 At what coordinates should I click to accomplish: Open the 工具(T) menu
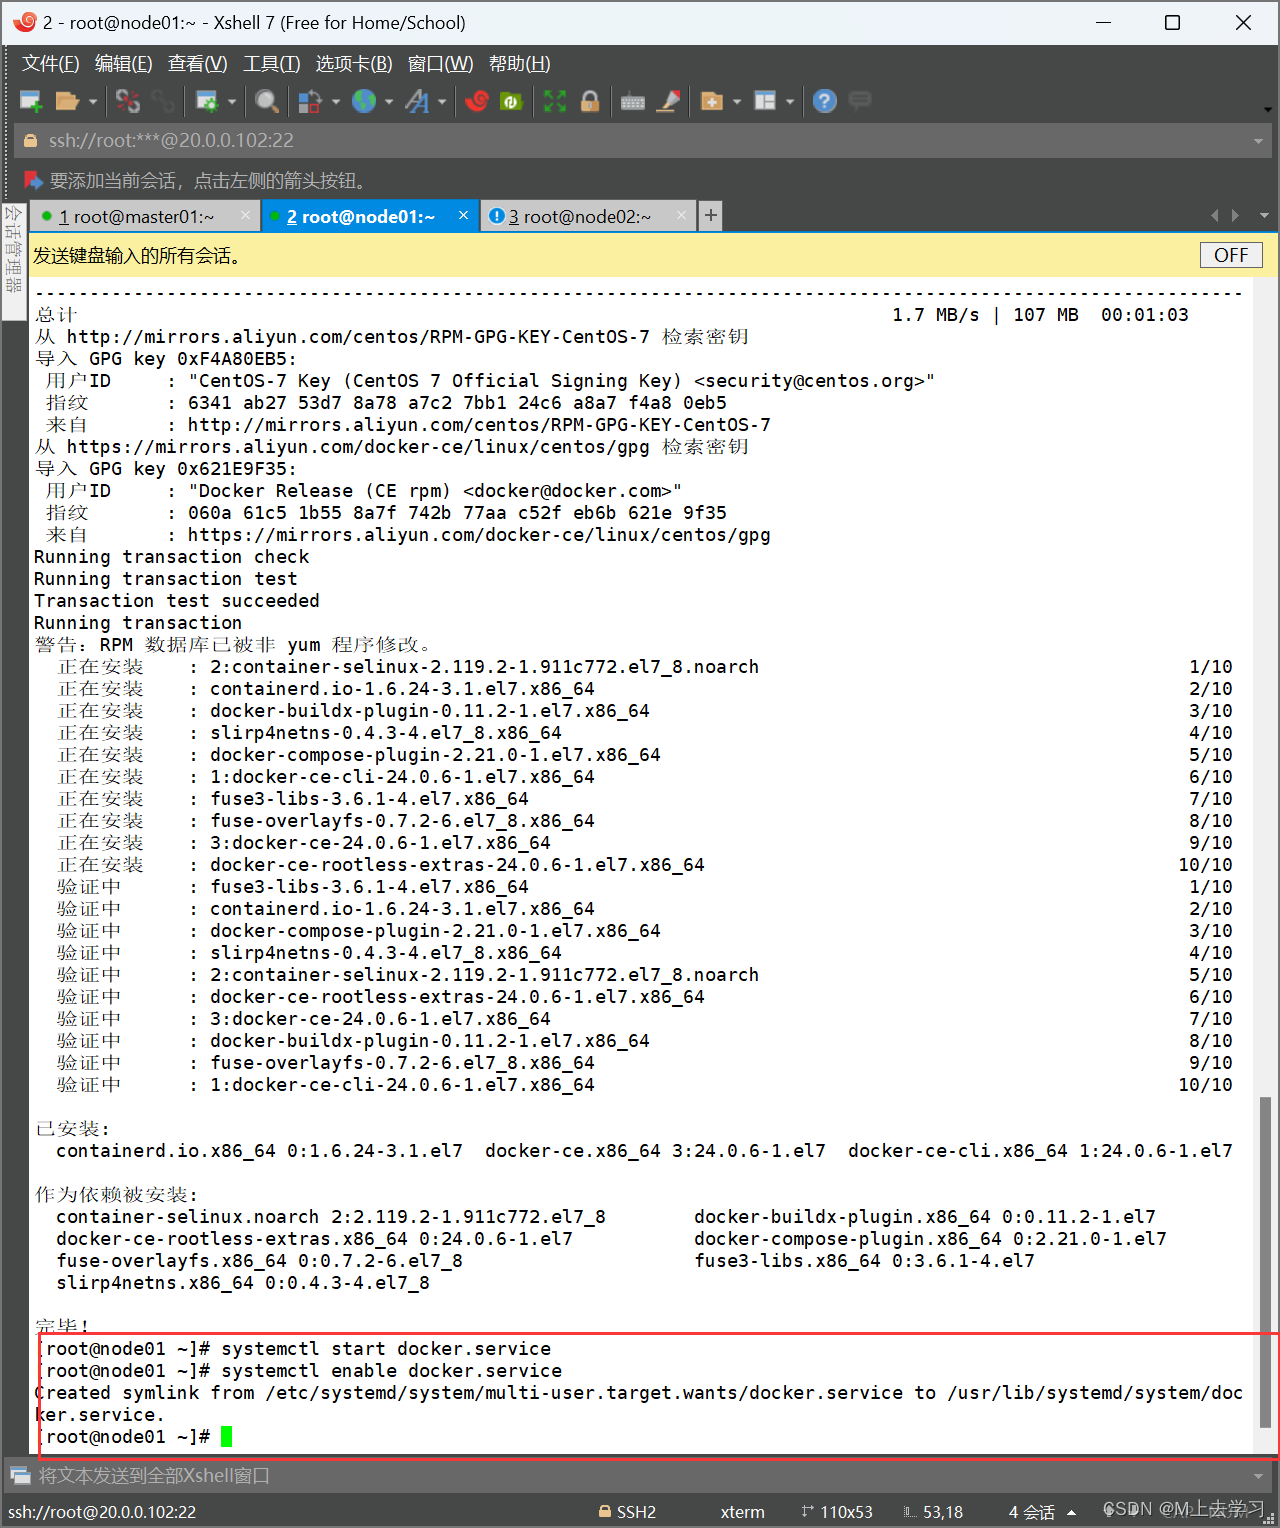pyautogui.click(x=271, y=64)
